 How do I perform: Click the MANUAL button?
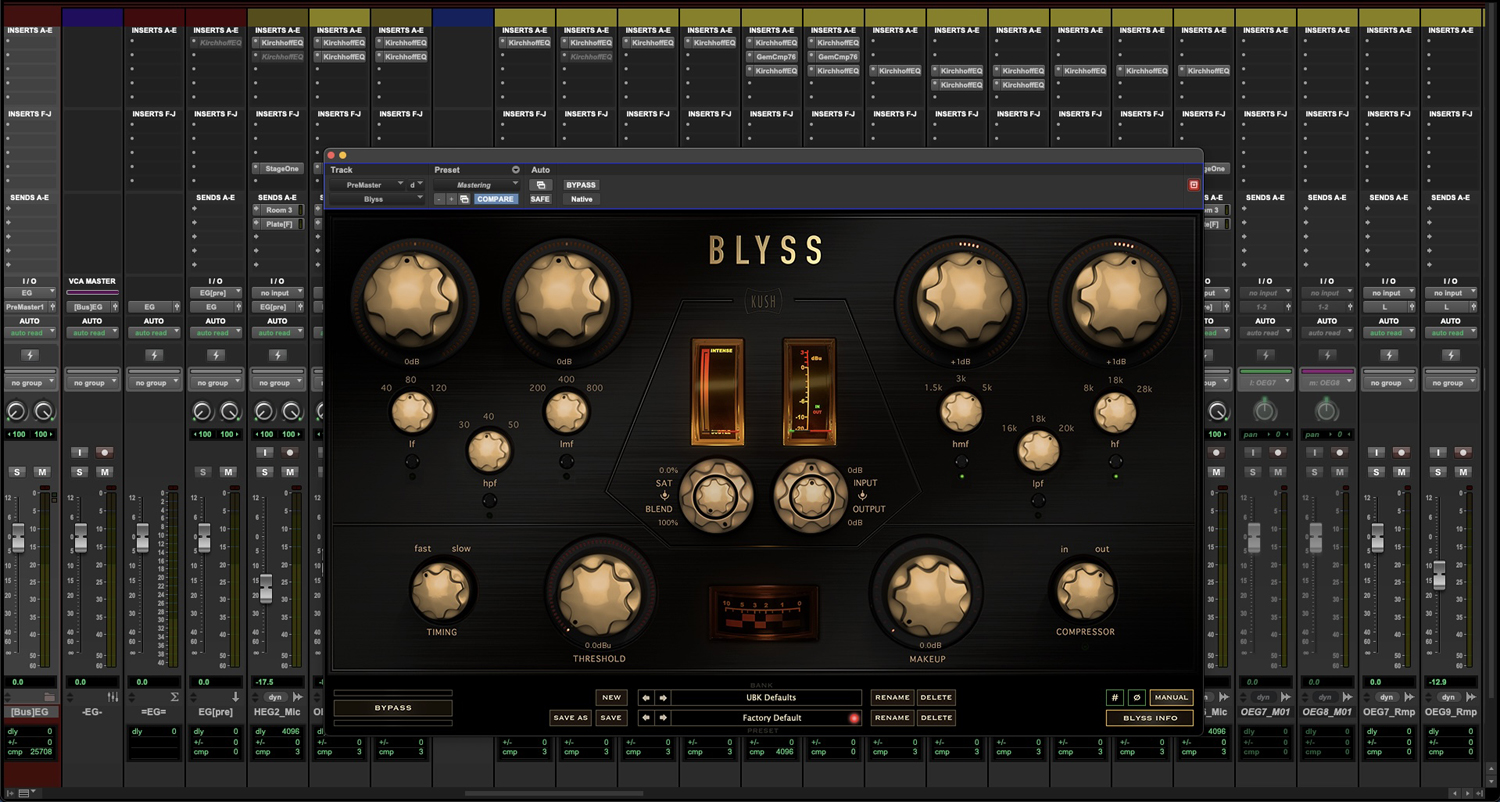point(1171,697)
